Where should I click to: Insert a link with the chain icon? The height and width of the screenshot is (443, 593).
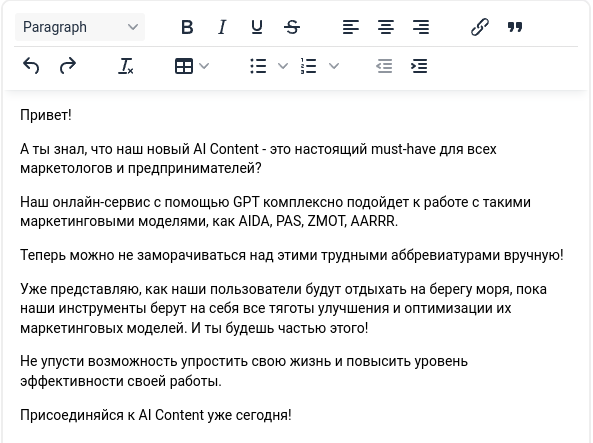[x=480, y=27]
